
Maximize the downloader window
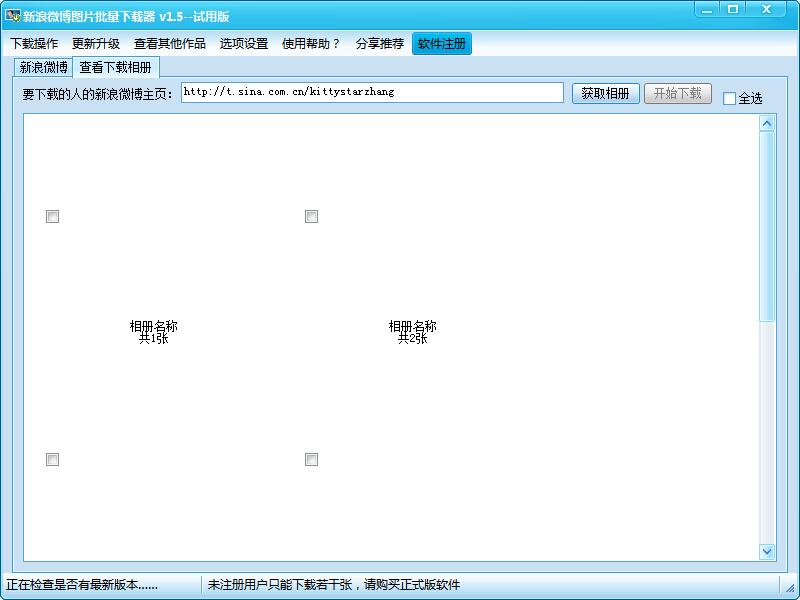pyautogui.click(x=733, y=9)
